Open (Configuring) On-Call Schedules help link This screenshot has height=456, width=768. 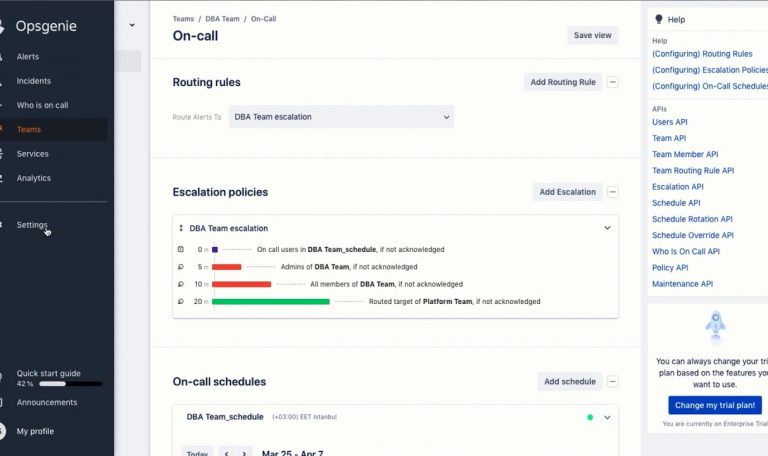[710, 86]
